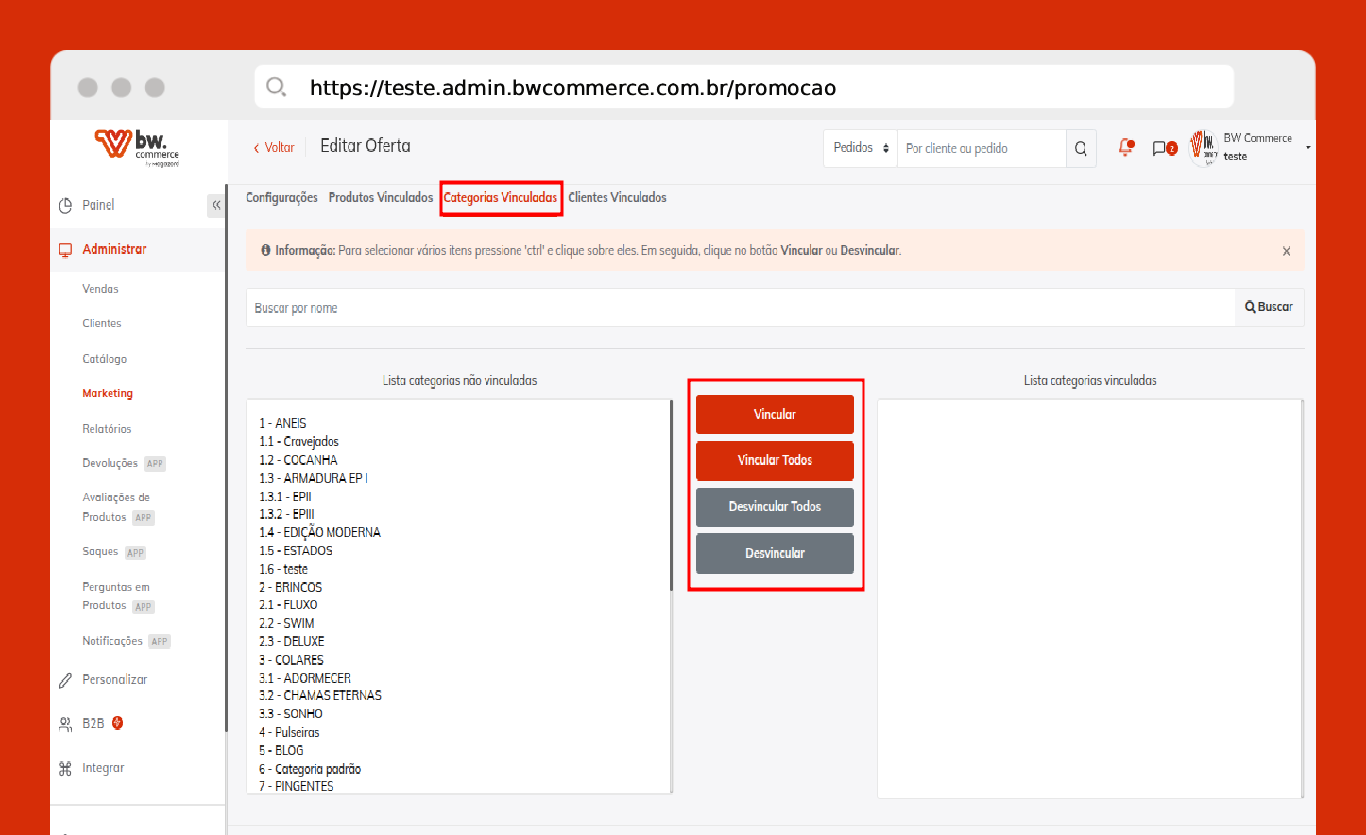Open the chat messages icon
This screenshot has height=835, width=1366.
point(1161,148)
